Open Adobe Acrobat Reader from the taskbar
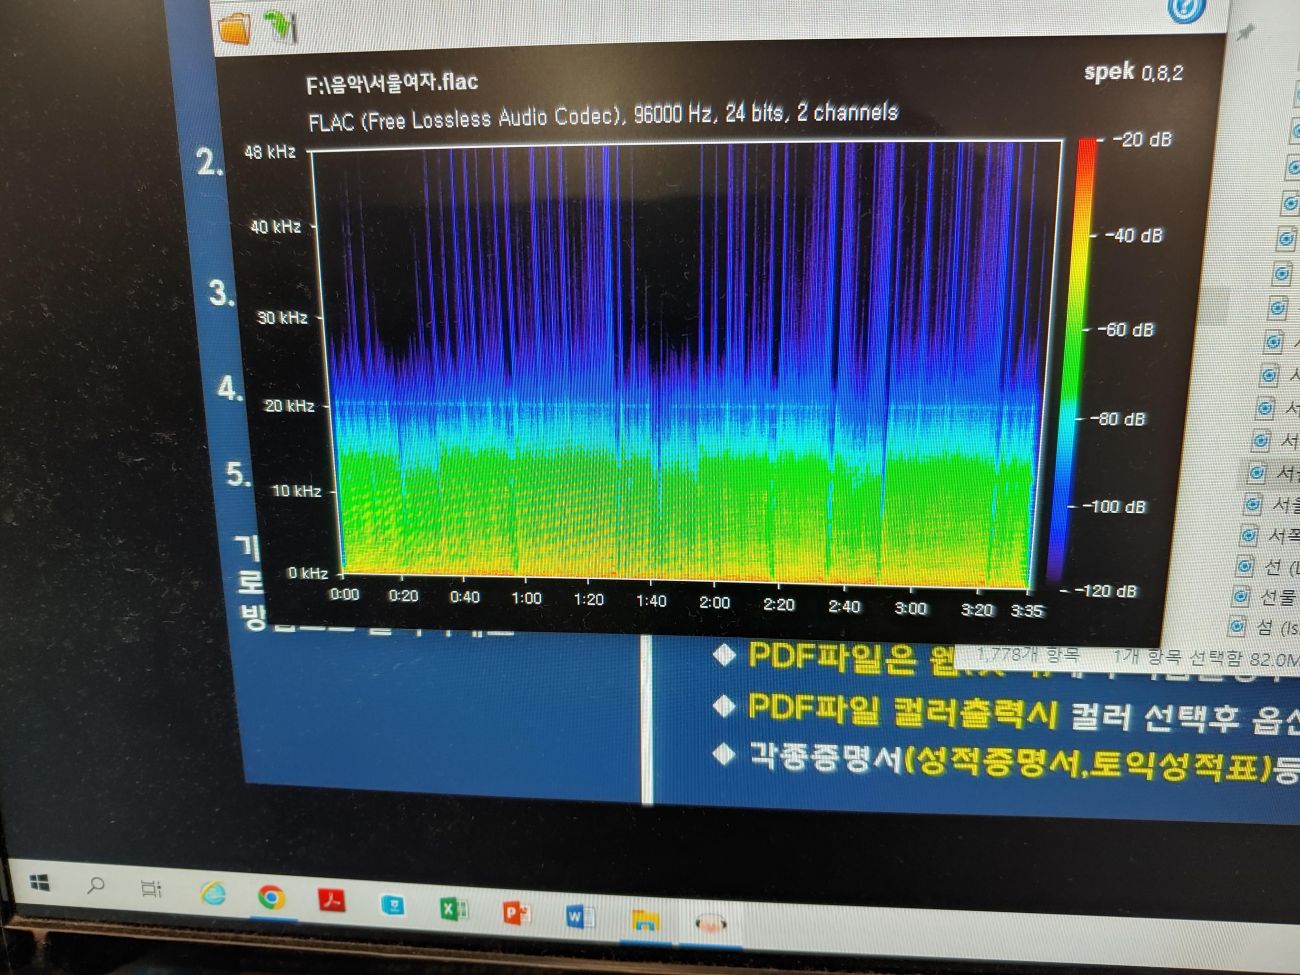 331,900
